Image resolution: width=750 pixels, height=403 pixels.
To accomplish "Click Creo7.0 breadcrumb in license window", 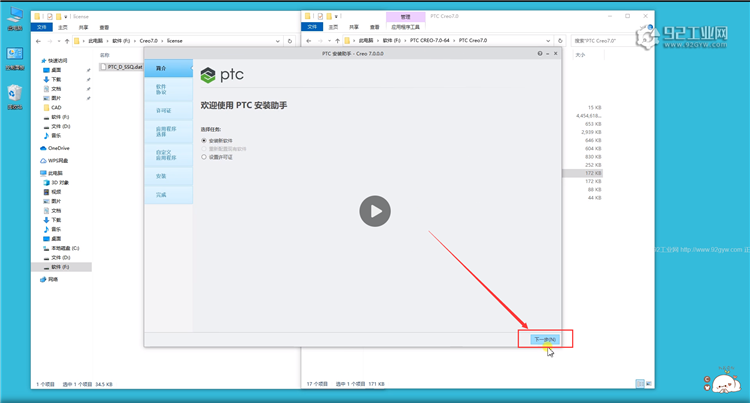I will pyautogui.click(x=148, y=41).
